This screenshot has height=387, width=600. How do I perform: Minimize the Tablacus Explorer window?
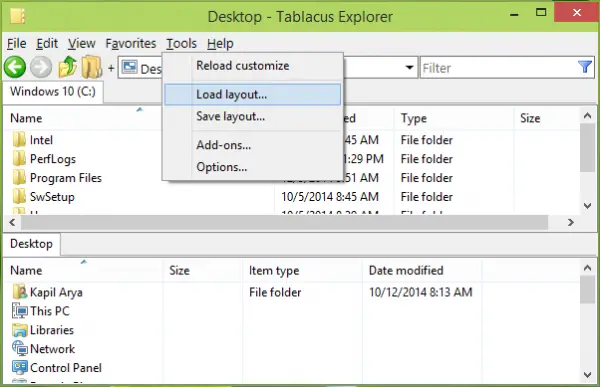[x=514, y=15]
